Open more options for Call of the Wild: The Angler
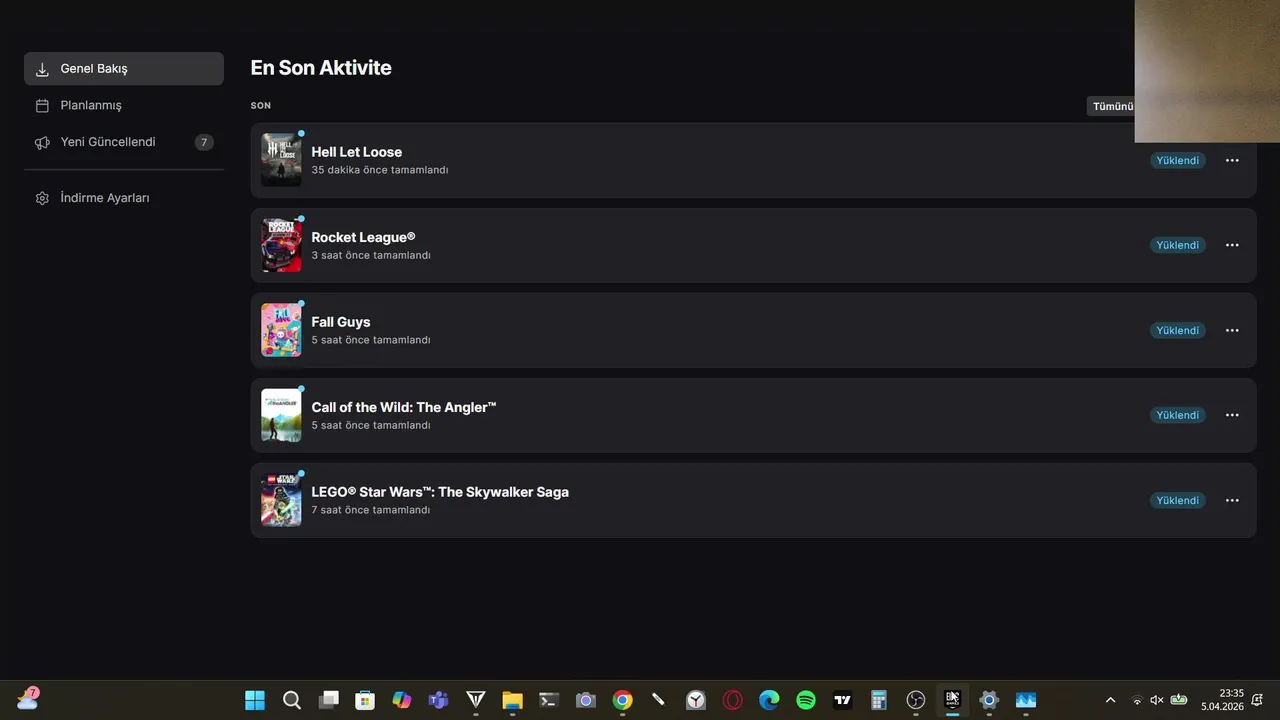 coord(1232,415)
